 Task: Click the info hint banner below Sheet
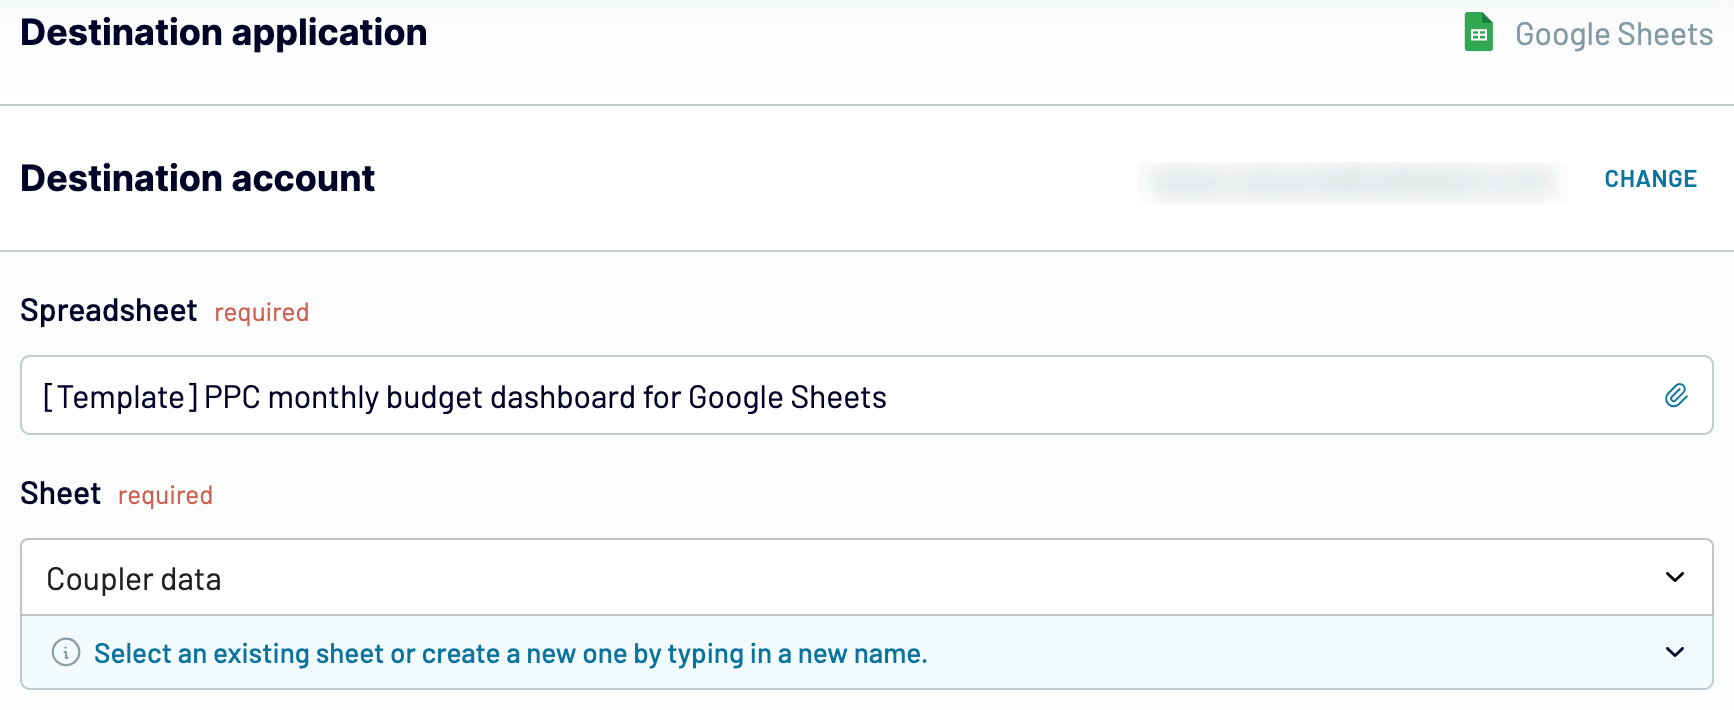[x=867, y=653]
